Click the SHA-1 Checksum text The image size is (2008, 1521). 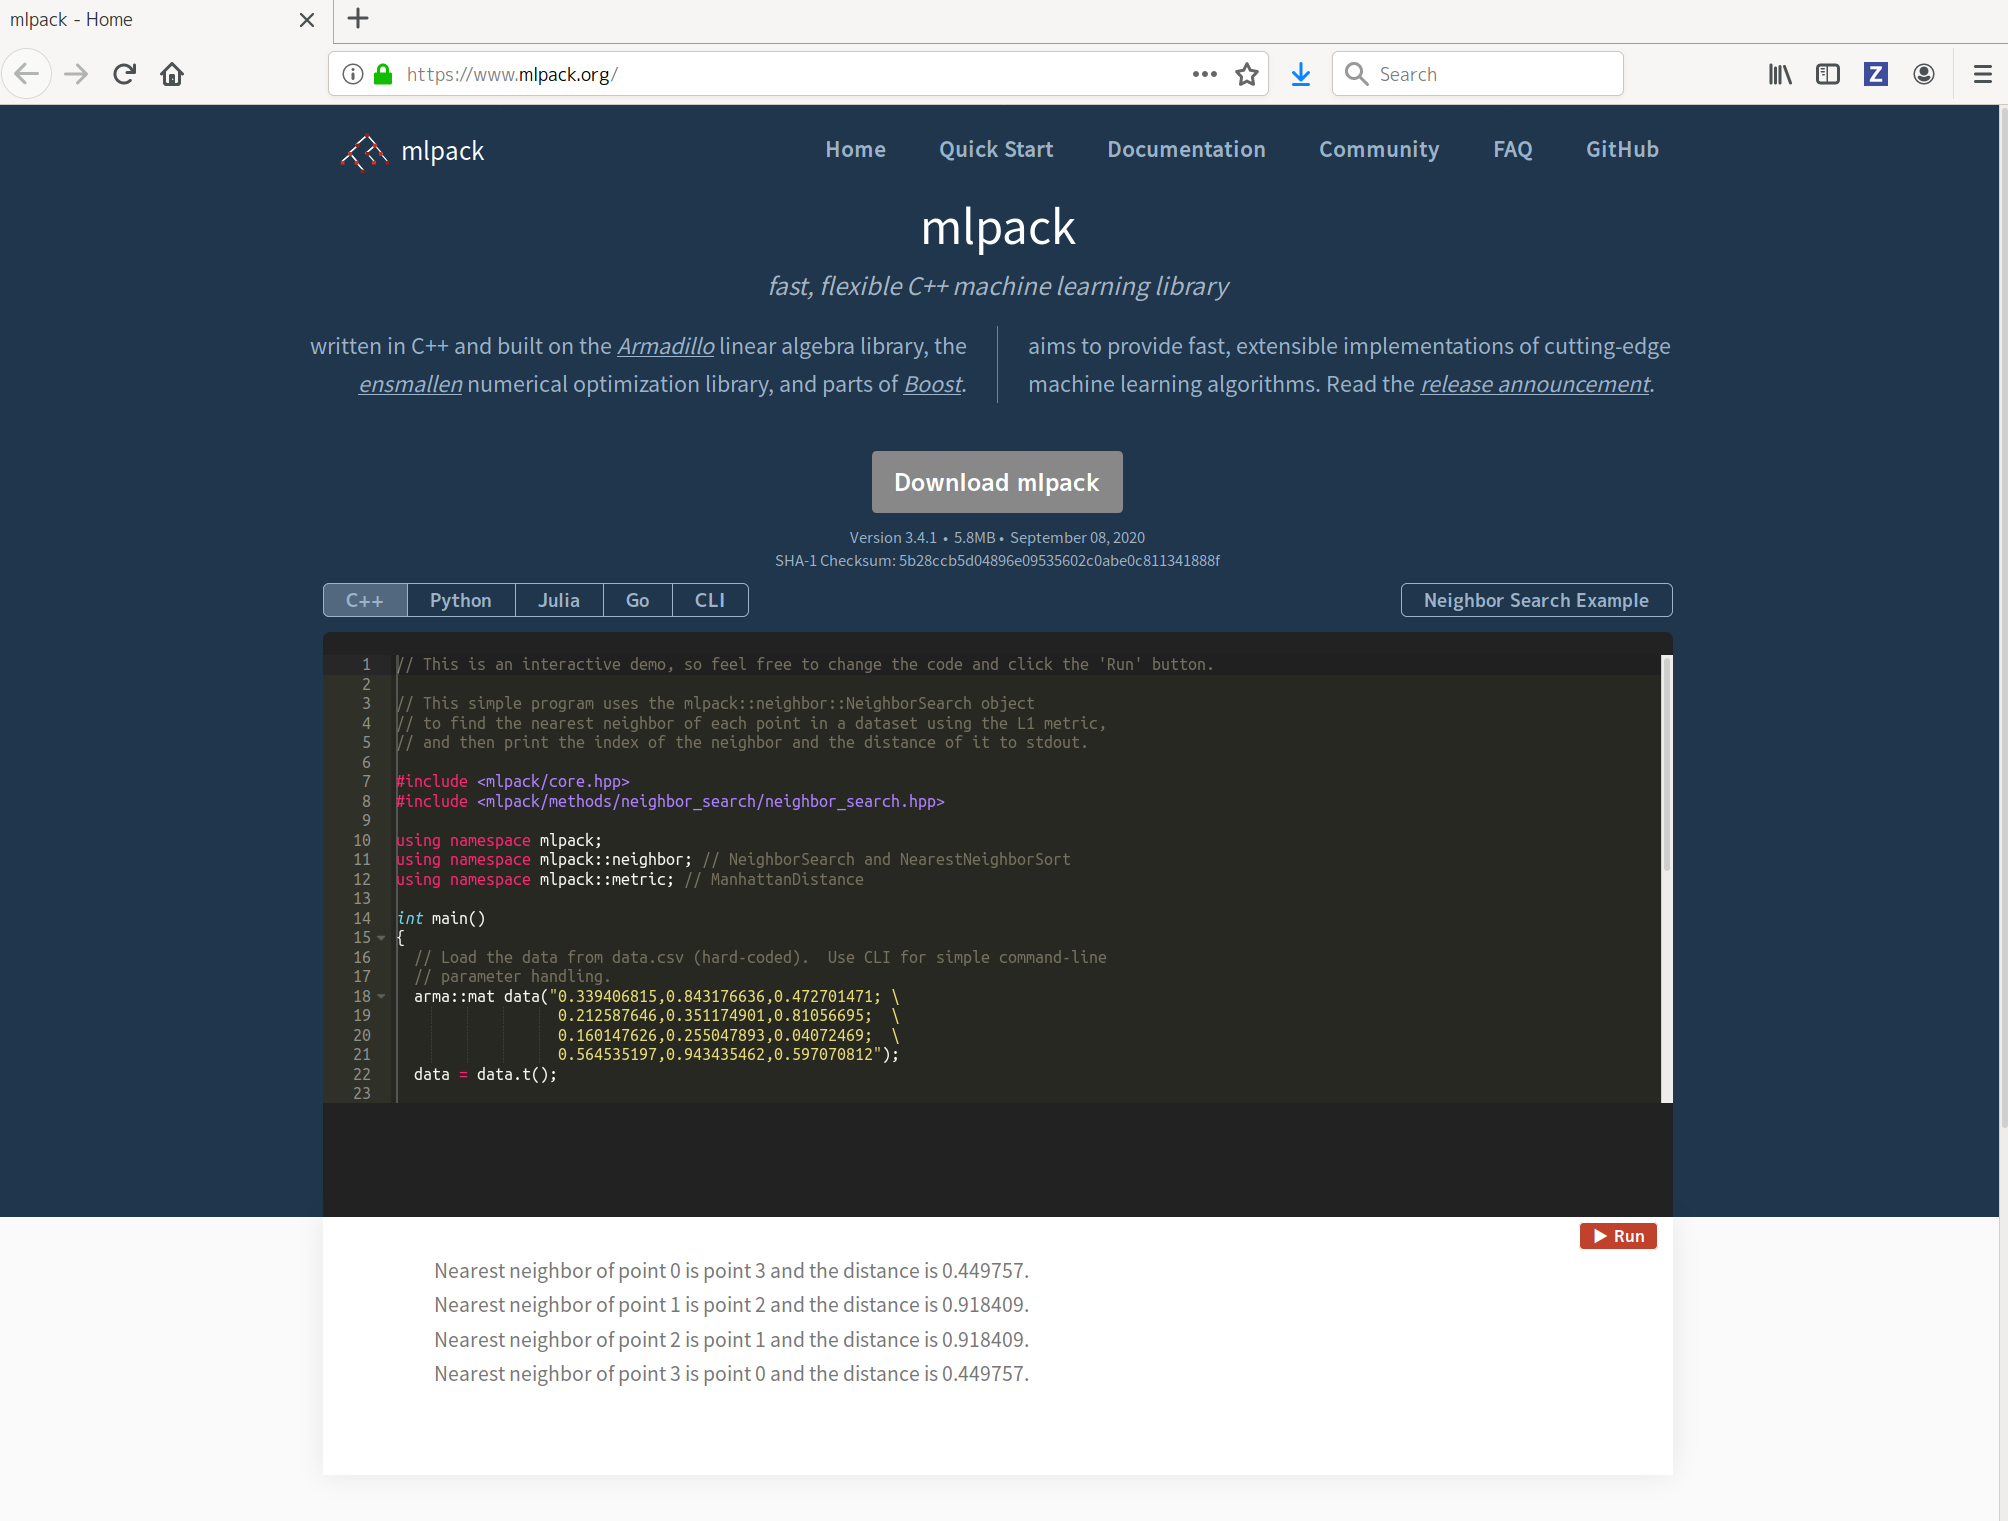pos(997,561)
